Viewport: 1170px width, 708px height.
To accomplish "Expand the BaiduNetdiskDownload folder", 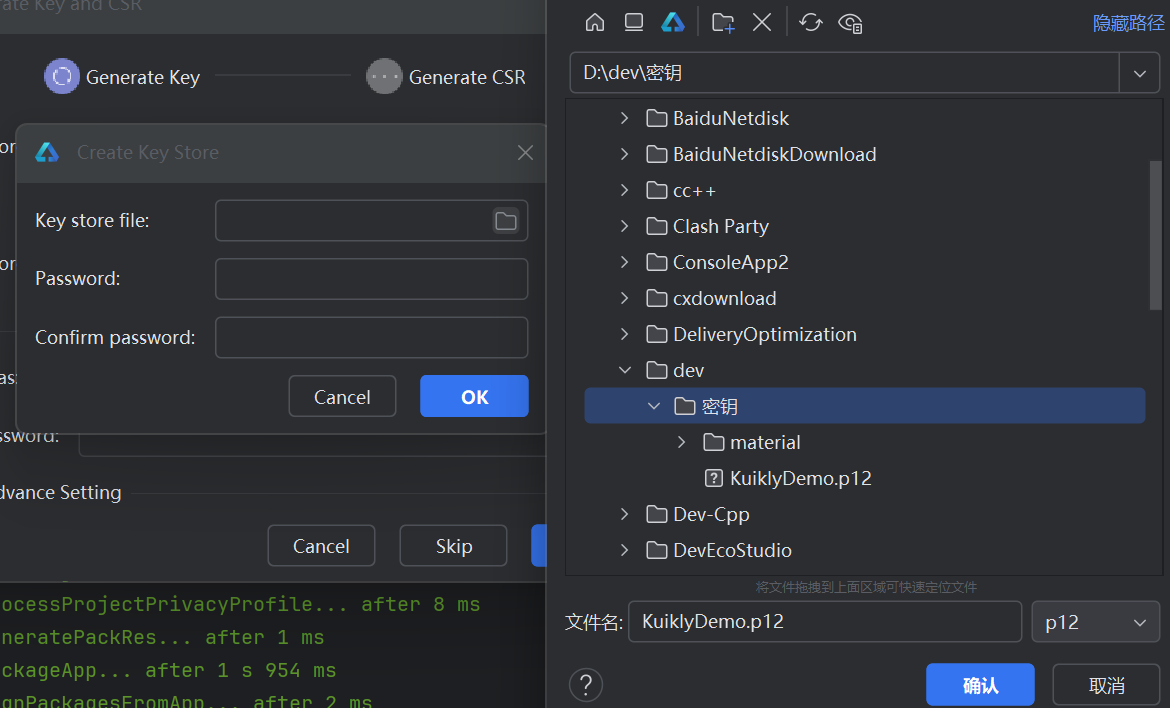I will pos(625,154).
